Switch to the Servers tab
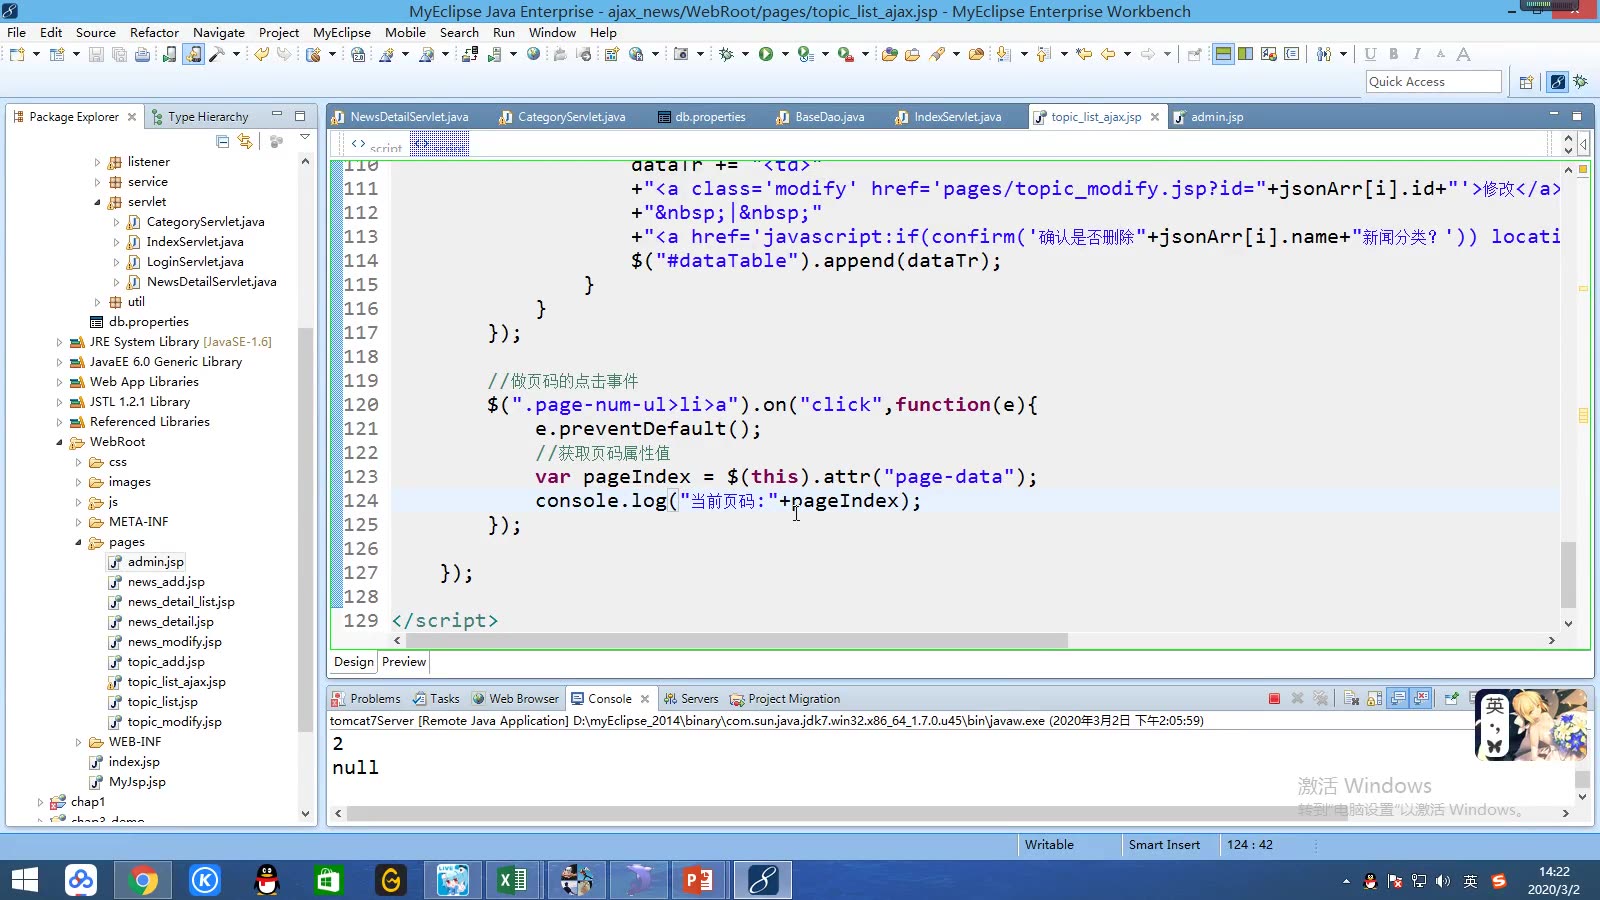 [690, 699]
